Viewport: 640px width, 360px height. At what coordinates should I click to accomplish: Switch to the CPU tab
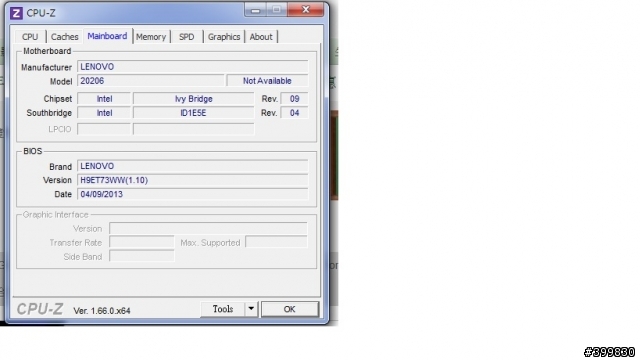pyautogui.click(x=30, y=37)
